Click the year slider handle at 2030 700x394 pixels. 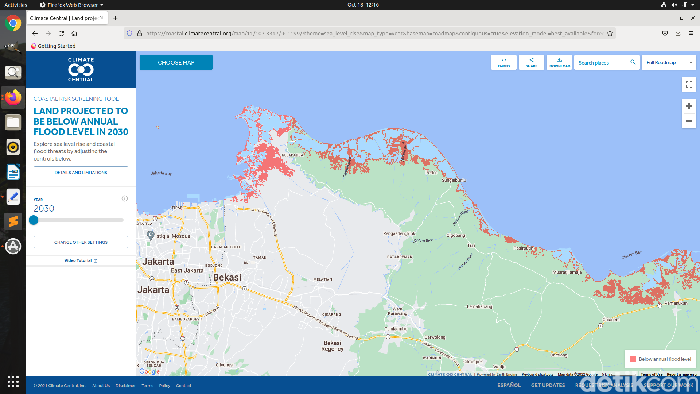pos(33,220)
